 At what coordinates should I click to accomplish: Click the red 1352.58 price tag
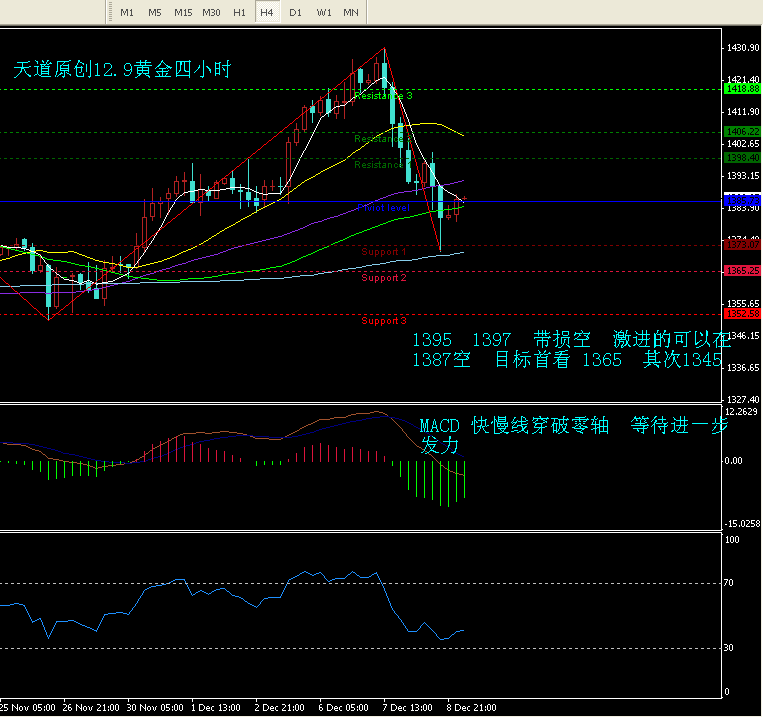[x=742, y=314]
